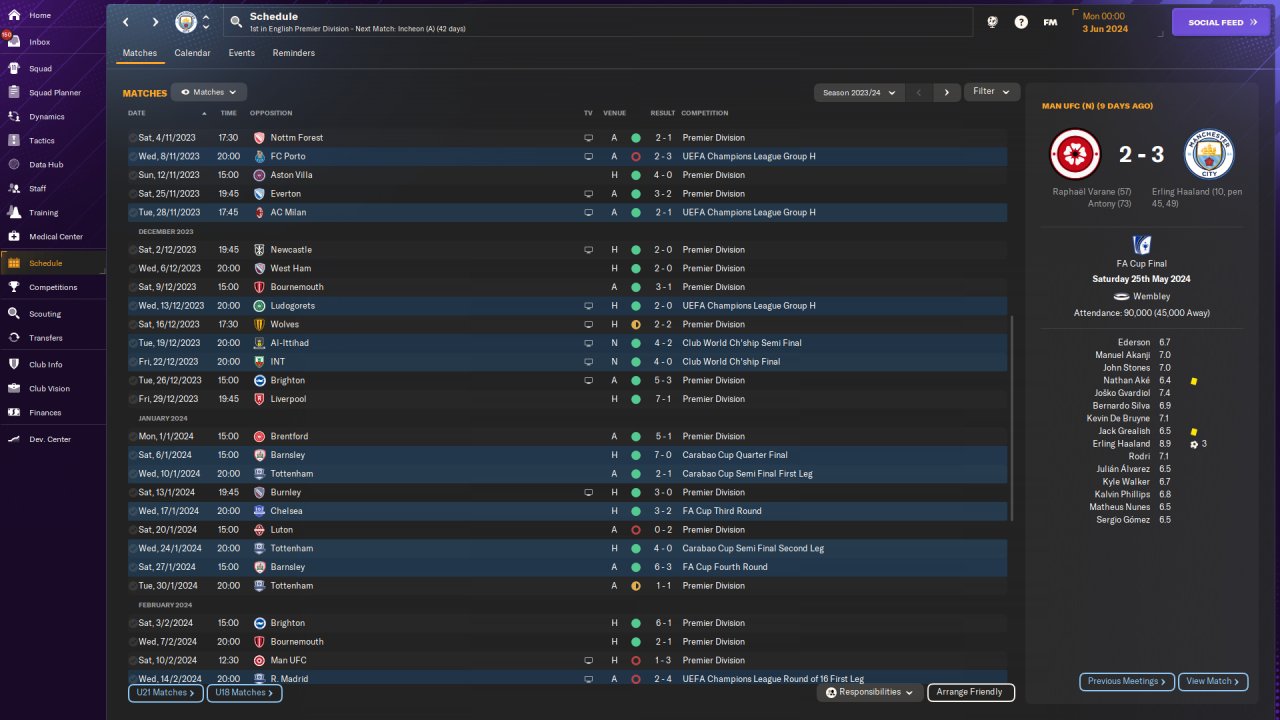Open the Squad screen in the sidebar
This screenshot has width=1280, height=720.
(x=40, y=69)
